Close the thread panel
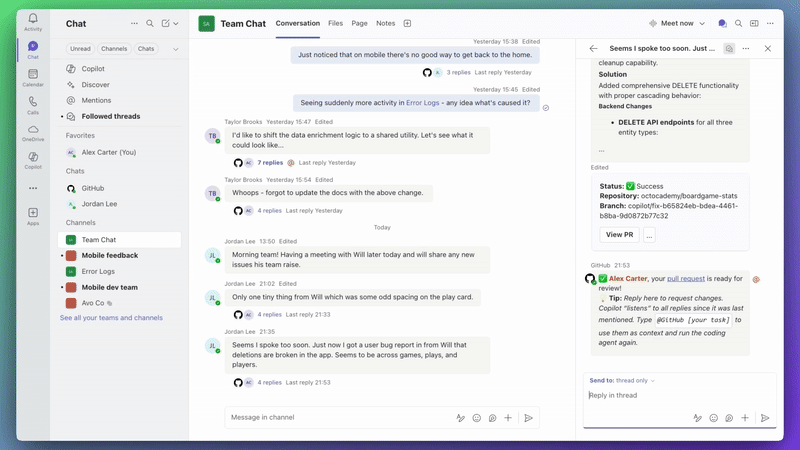 [768, 48]
